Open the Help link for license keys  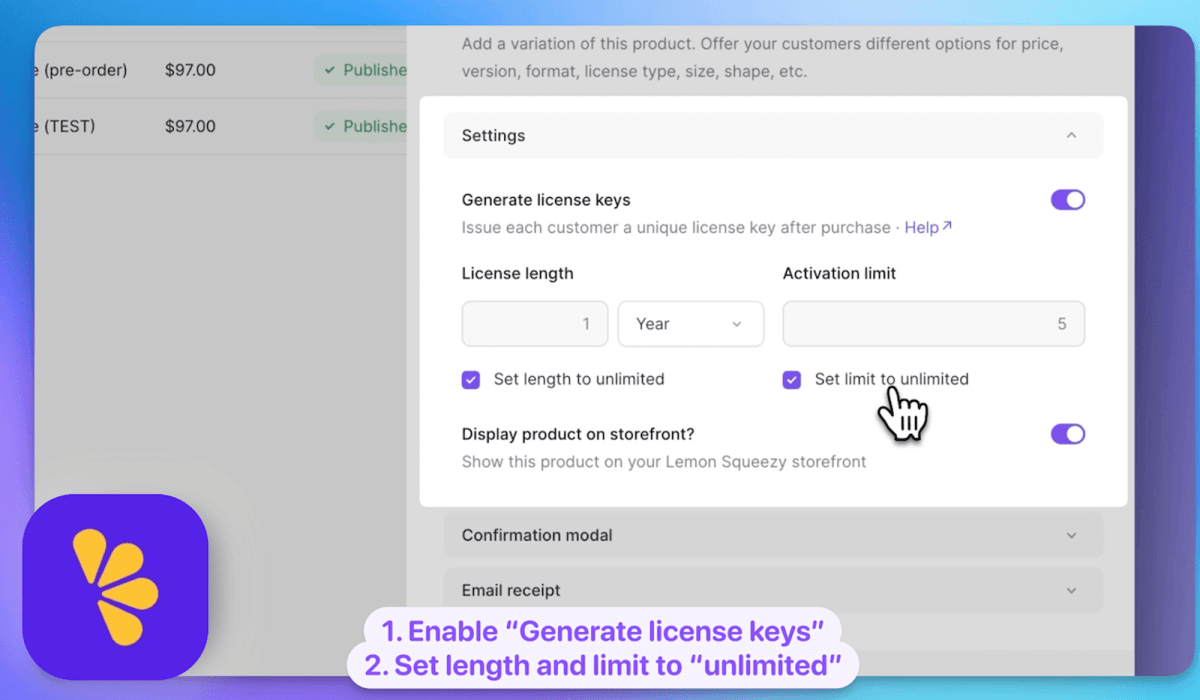pyautogui.click(x=927, y=228)
